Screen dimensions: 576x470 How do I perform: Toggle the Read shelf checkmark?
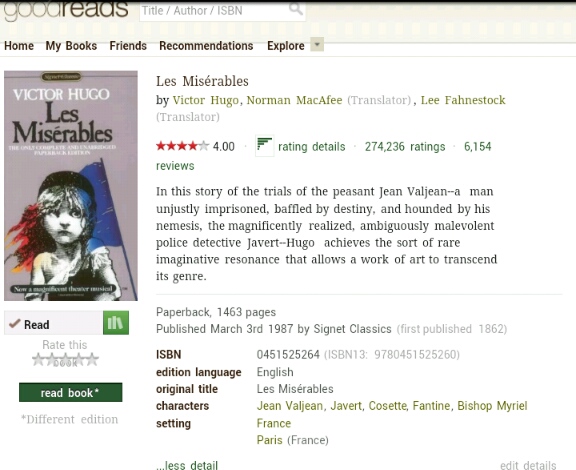(15, 324)
